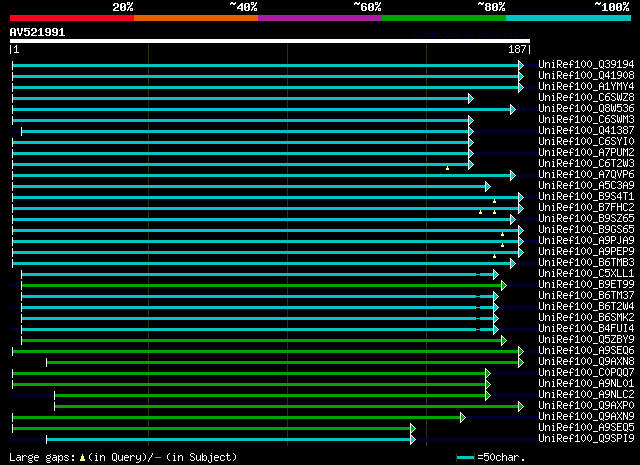
Task: Click the UniRef100_A5C3A9 label
Action: pyautogui.click(x=586, y=186)
